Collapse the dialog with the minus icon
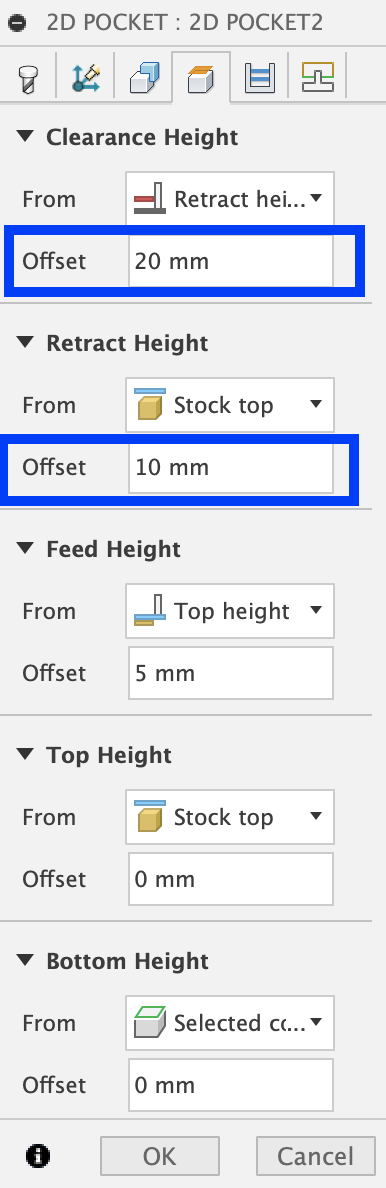The height and width of the screenshot is (1188, 386). point(17,23)
